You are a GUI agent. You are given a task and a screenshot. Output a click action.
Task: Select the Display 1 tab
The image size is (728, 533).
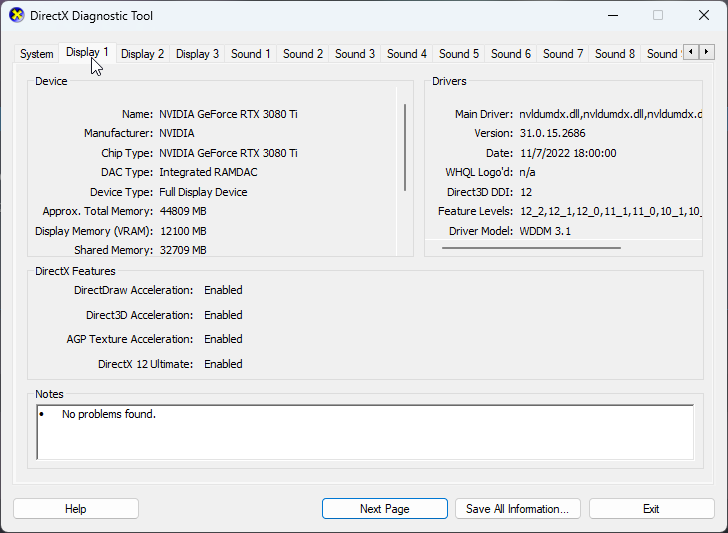87,52
